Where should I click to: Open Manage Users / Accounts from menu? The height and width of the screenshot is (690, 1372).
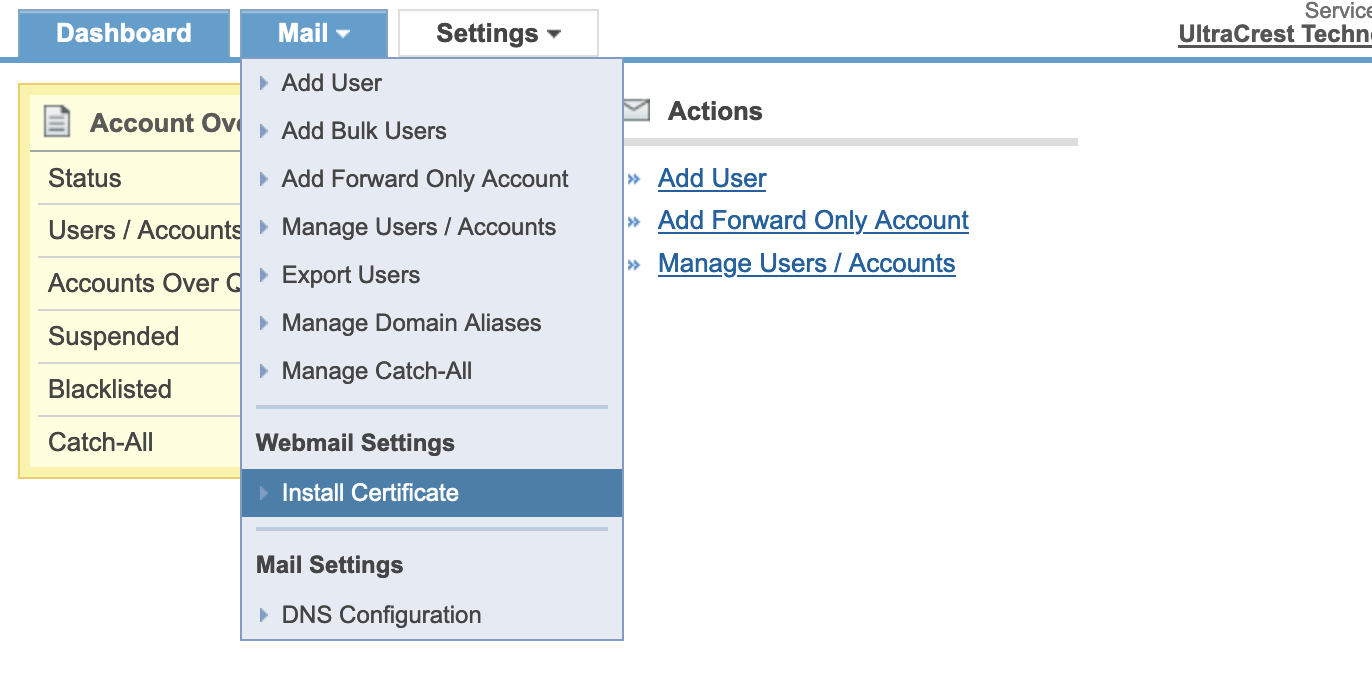point(432,227)
